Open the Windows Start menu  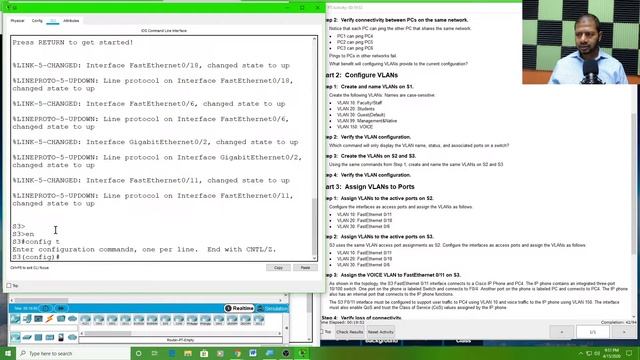coord(8,353)
